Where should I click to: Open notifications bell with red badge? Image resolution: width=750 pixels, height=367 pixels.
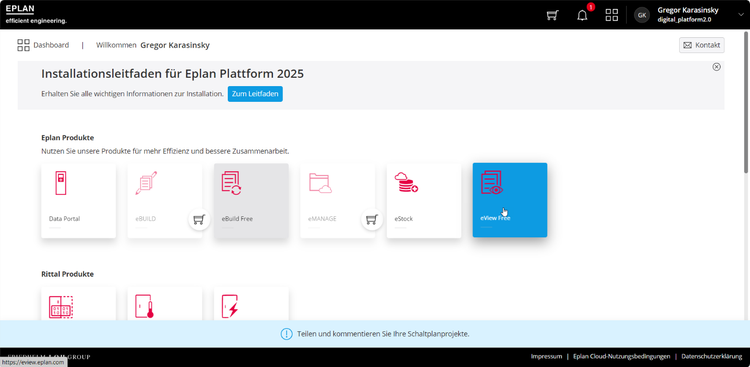point(582,15)
